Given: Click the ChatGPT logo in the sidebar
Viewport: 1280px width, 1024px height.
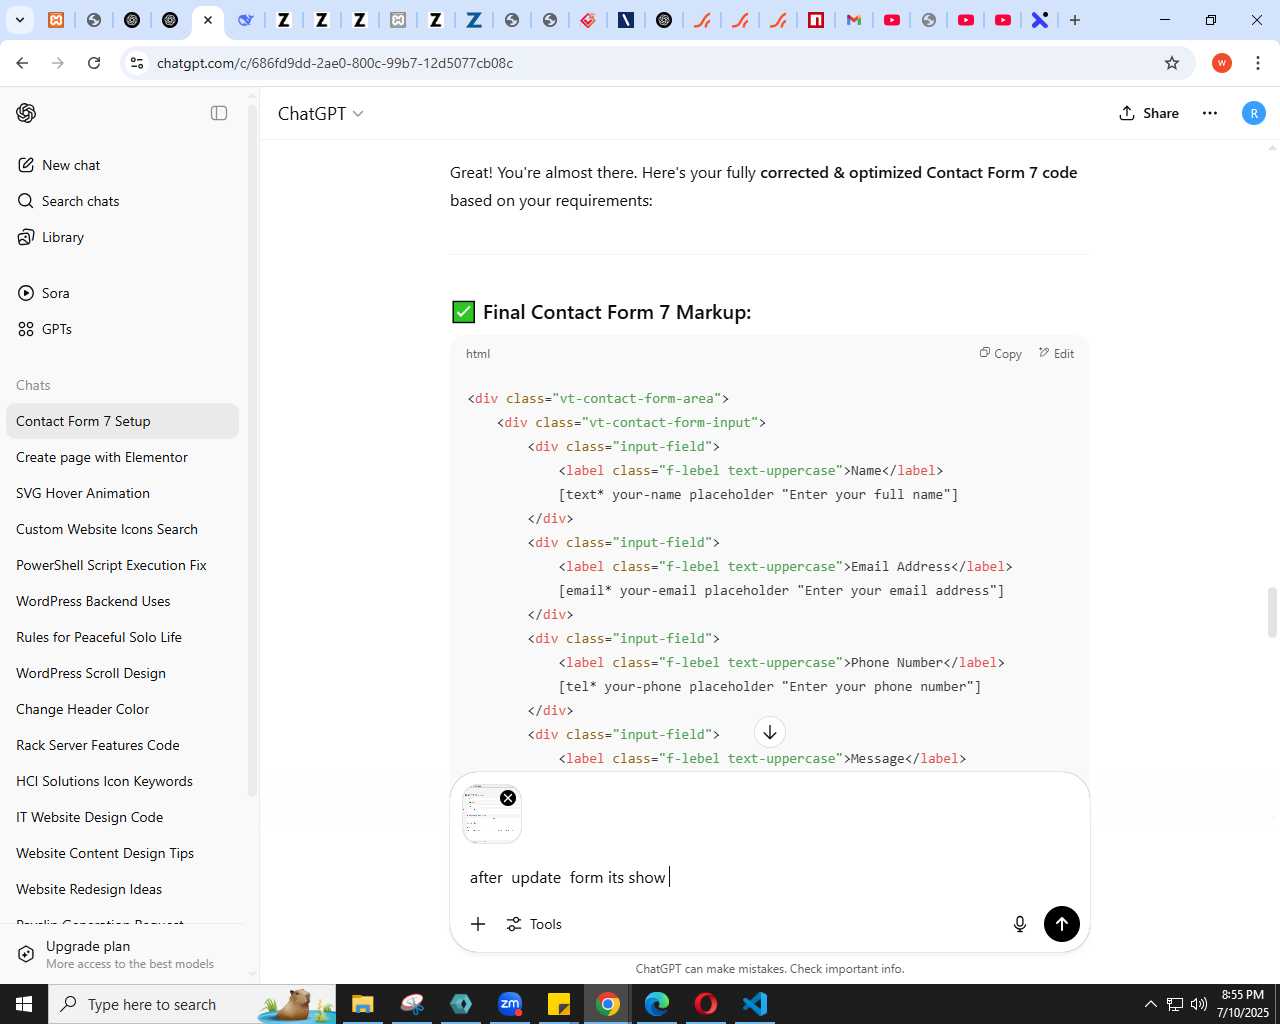Looking at the screenshot, I should pyautogui.click(x=26, y=113).
